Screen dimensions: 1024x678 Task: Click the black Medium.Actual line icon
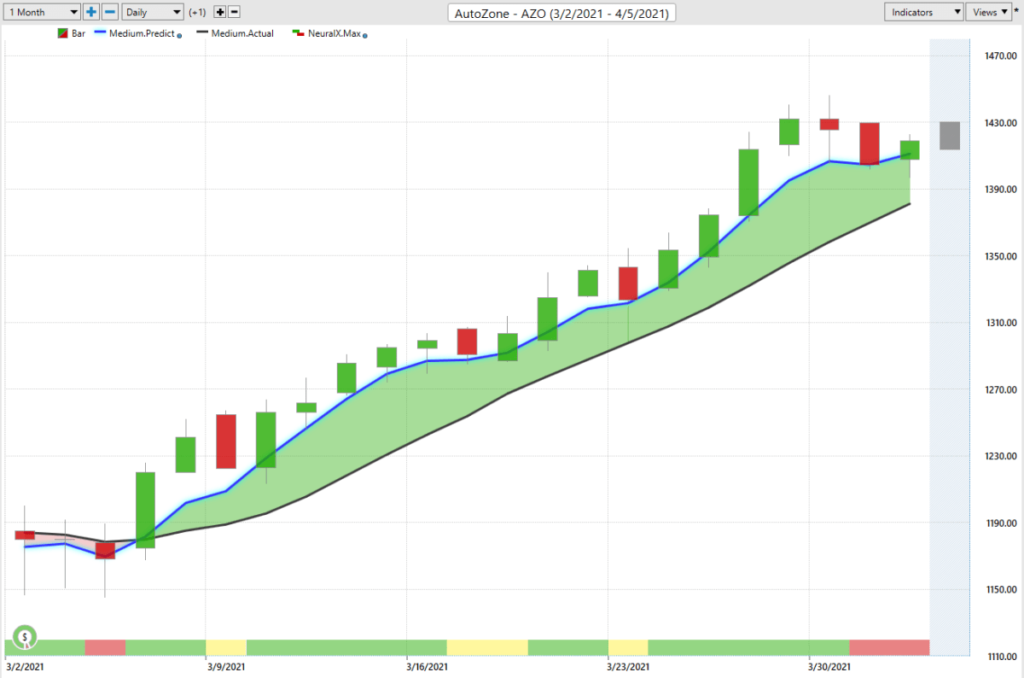(202, 32)
